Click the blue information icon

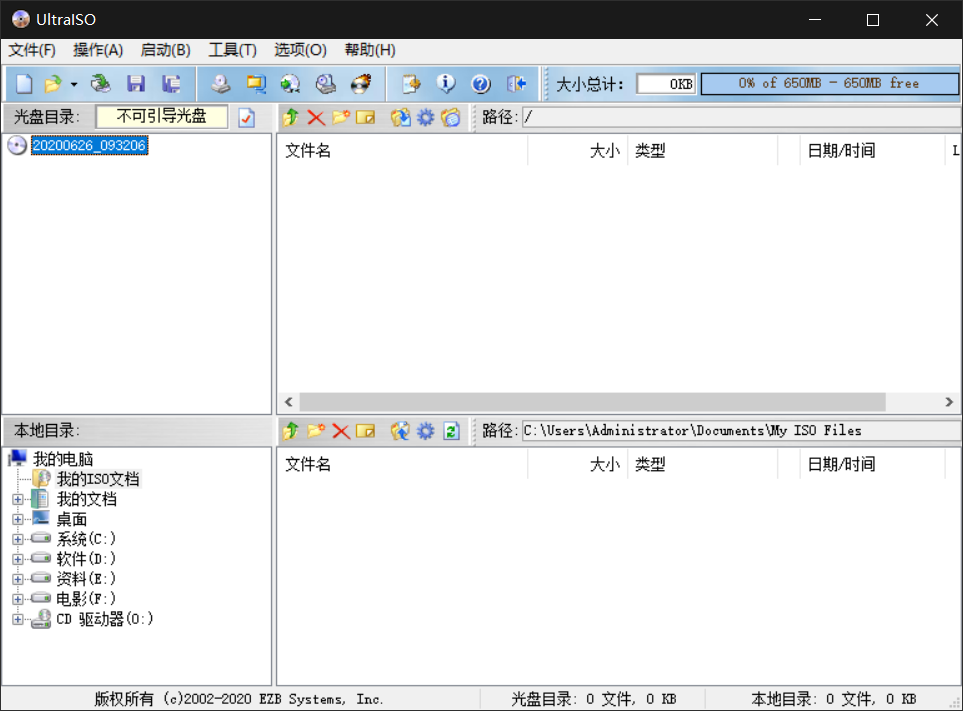click(x=446, y=84)
